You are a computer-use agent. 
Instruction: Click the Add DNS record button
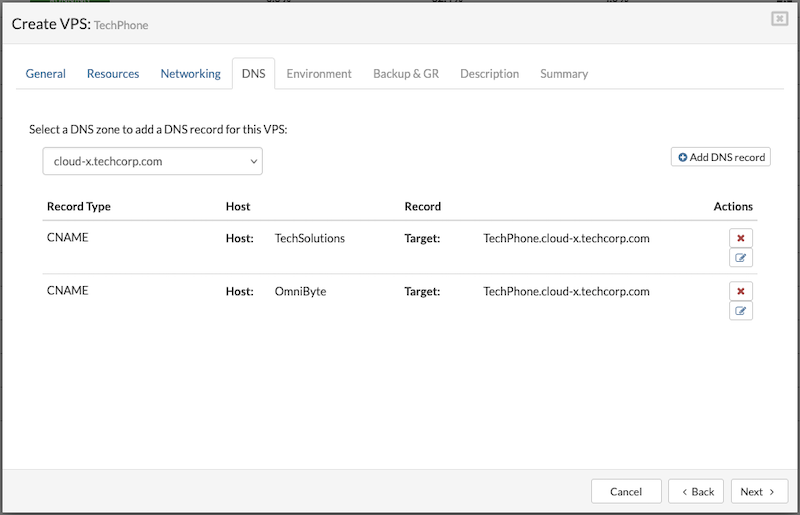[x=720, y=157]
